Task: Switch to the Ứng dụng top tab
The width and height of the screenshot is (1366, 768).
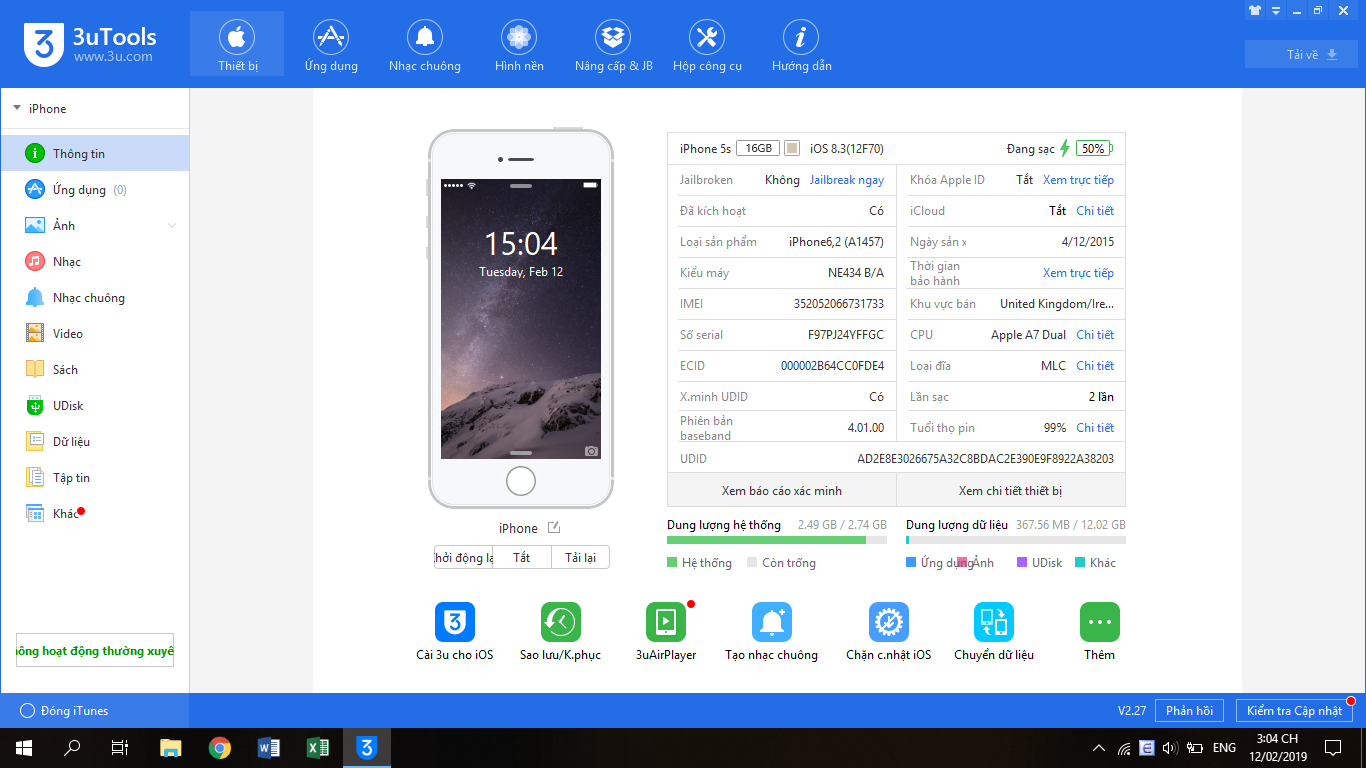Action: [331, 46]
